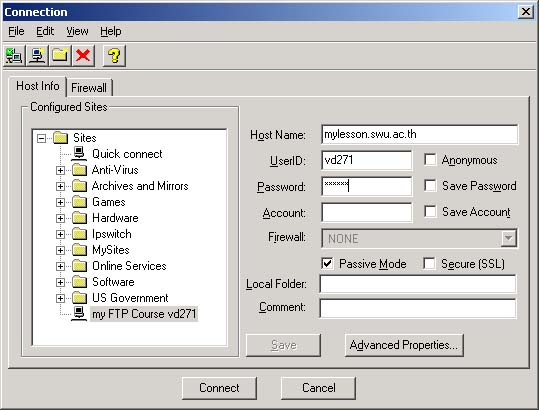Click the Sites root folder icon

click(x=61, y=138)
